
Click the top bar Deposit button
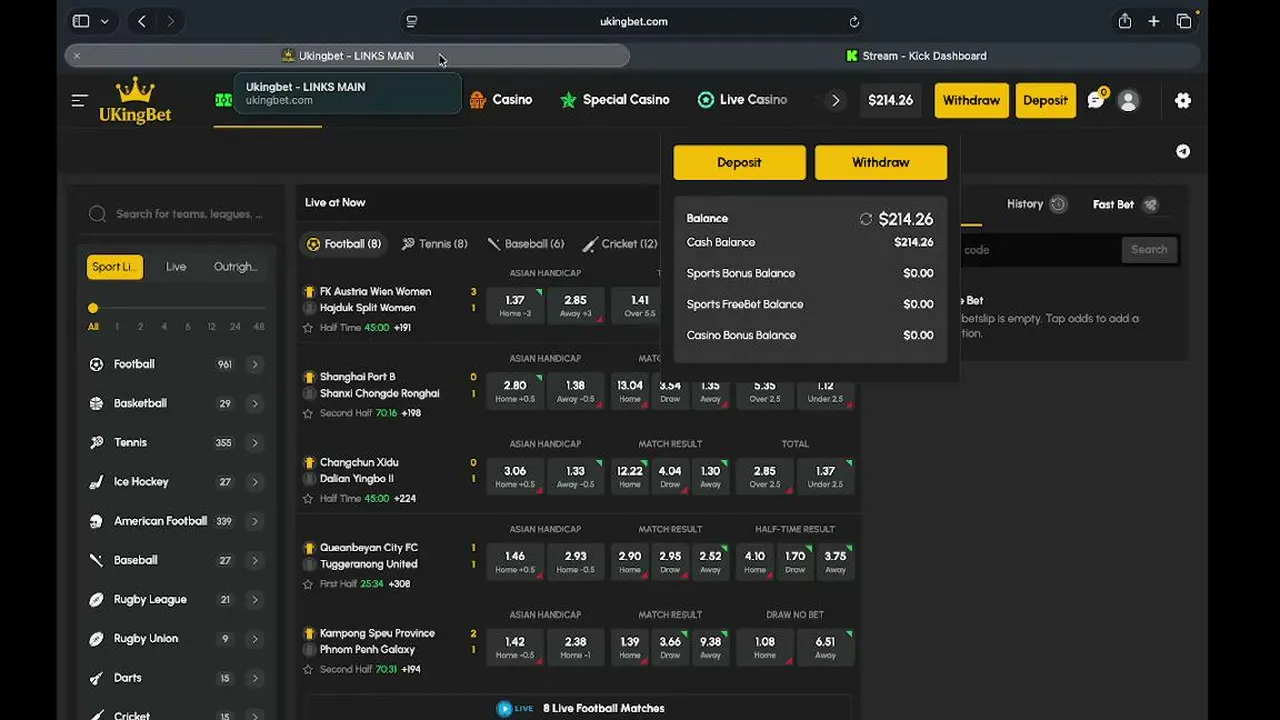1045,100
